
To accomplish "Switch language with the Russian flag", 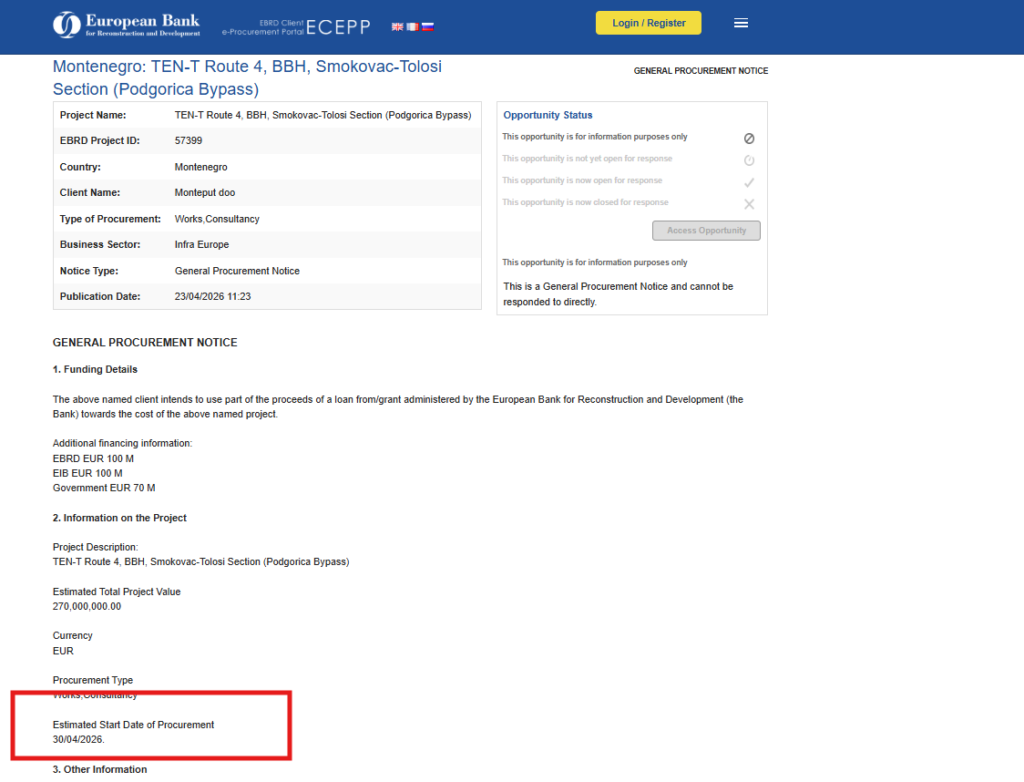I will 427,27.
